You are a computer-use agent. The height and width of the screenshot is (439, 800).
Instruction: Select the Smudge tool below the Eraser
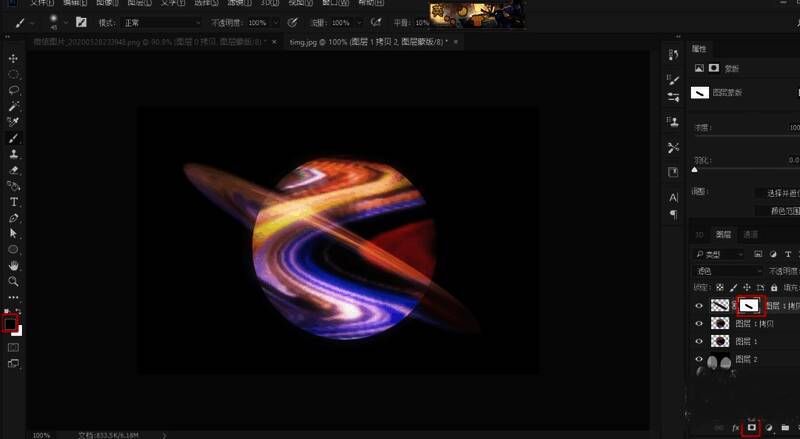point(13,186)
